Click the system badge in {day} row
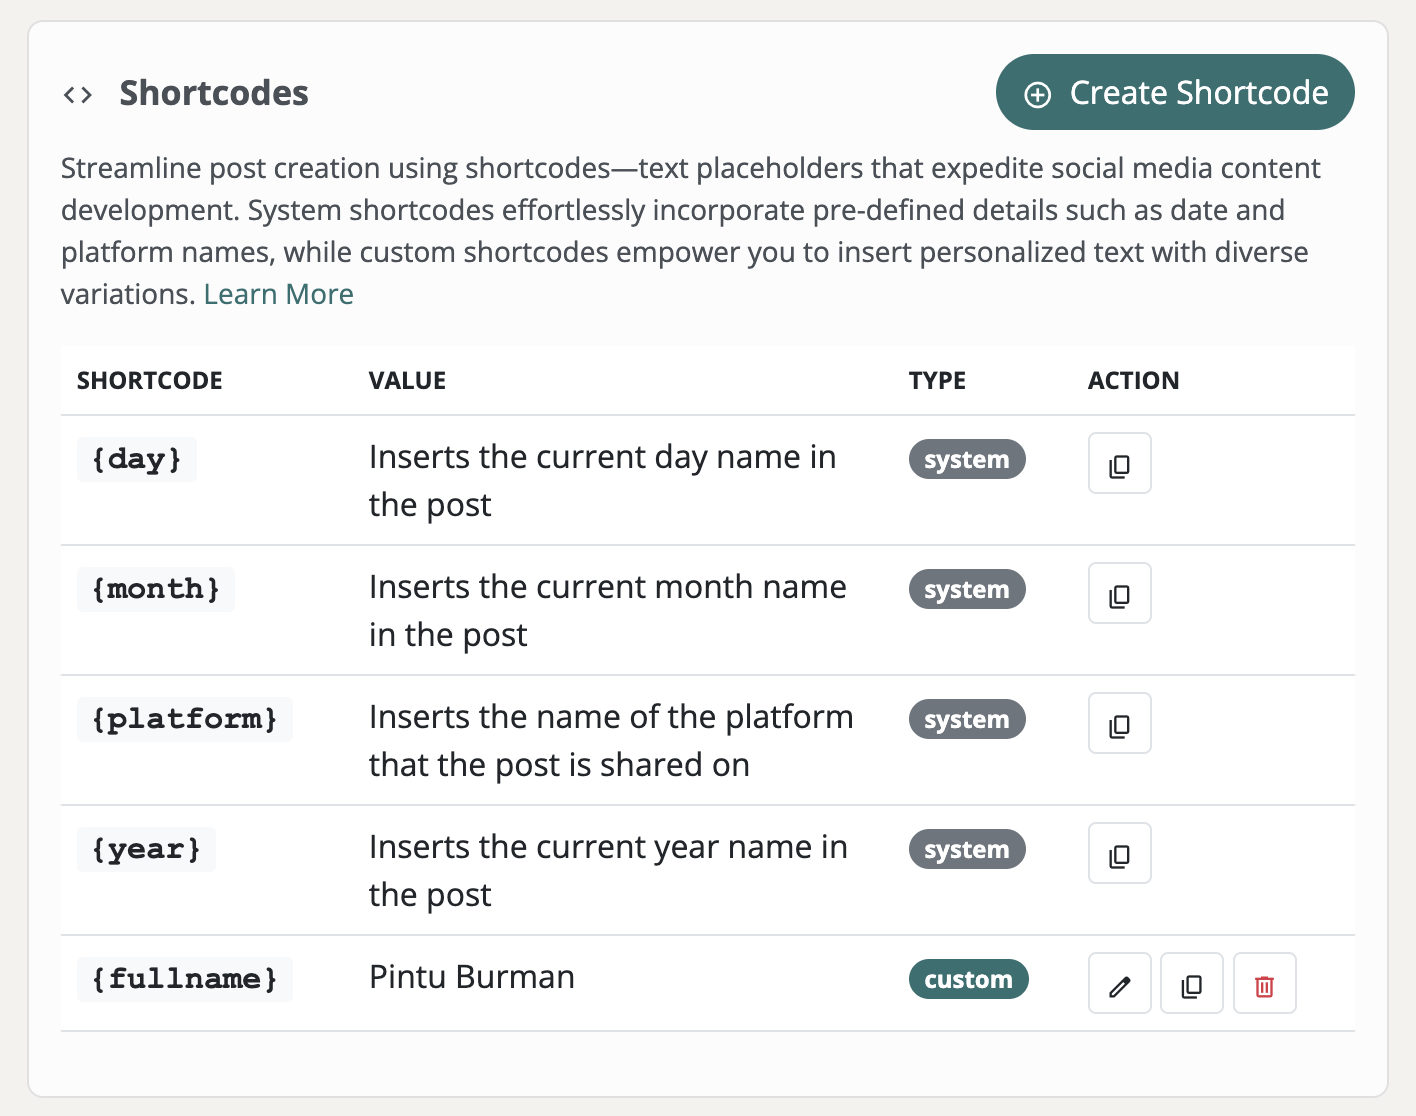Image resolution: width=1416 pixels, height=1116 pixels. 966,459
